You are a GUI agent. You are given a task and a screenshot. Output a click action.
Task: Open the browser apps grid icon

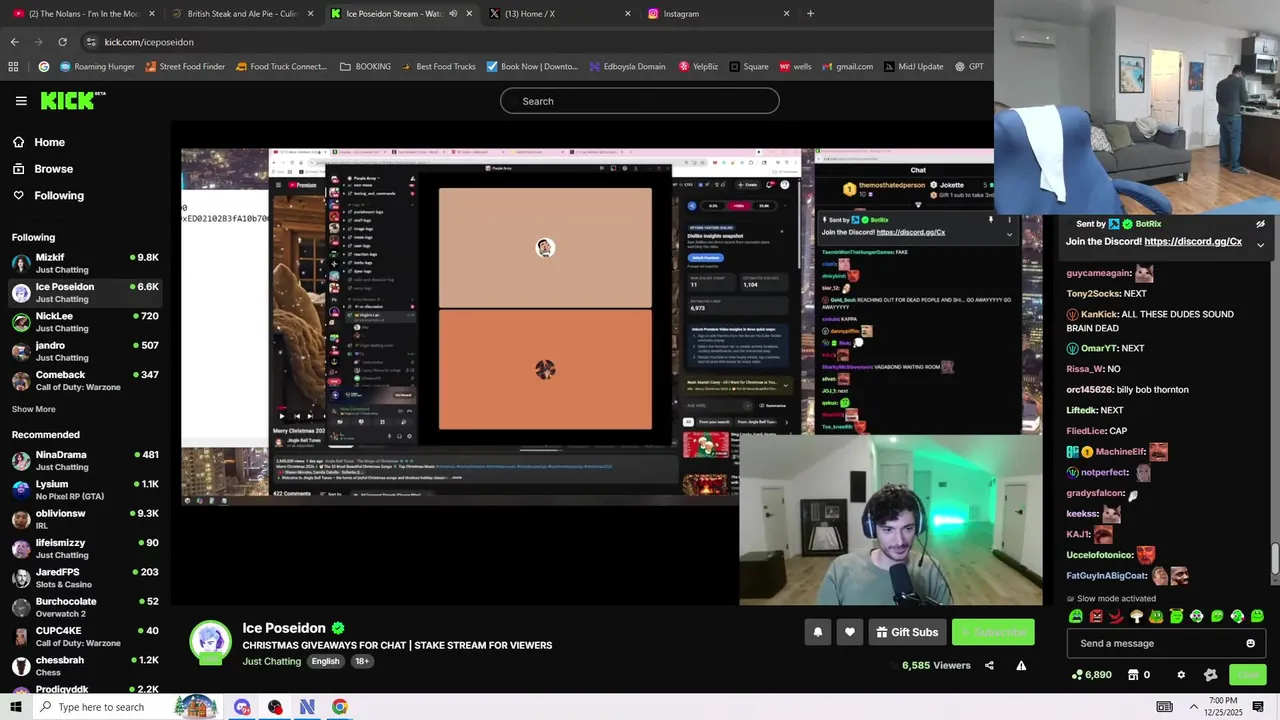[x=13, y=67]
